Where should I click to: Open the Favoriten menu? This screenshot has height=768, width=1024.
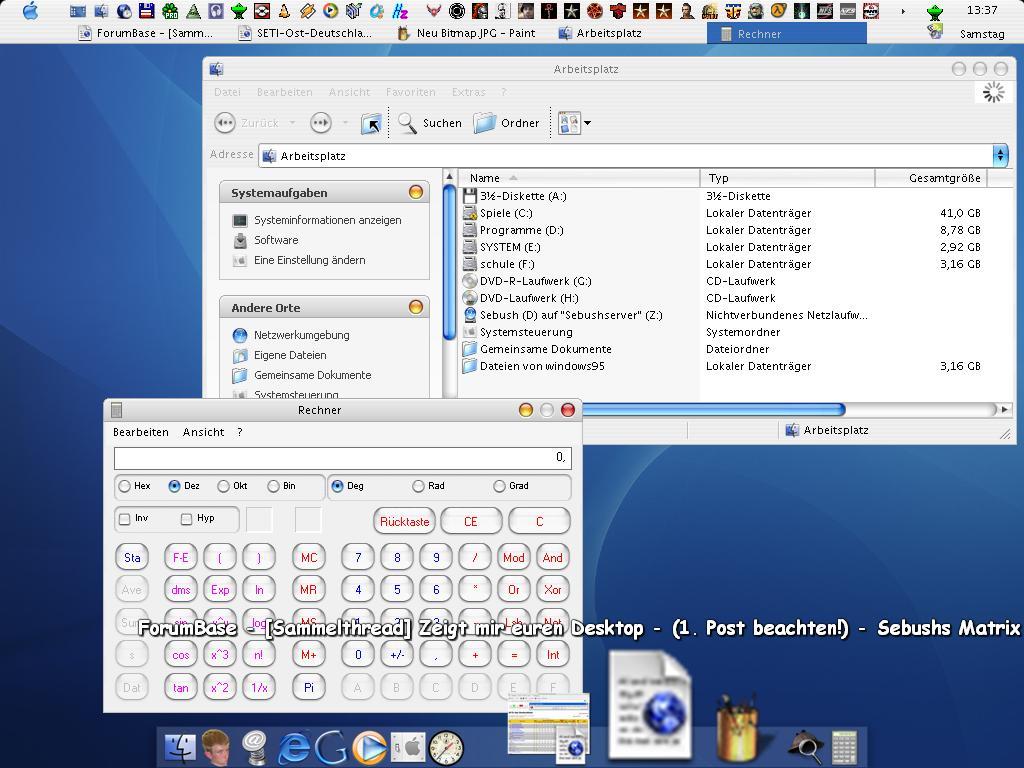pyautogui.click(x=410, y=92)
